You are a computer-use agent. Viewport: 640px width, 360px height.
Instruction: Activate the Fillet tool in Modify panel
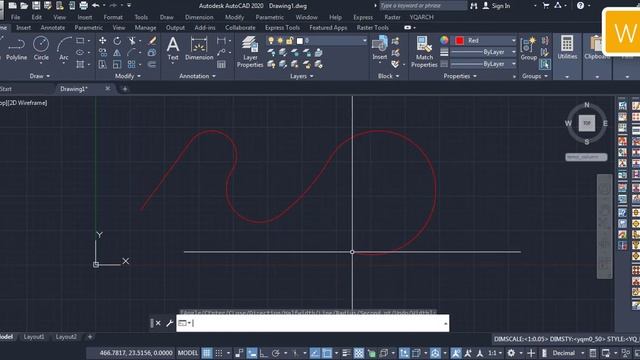tap(131, 53)
